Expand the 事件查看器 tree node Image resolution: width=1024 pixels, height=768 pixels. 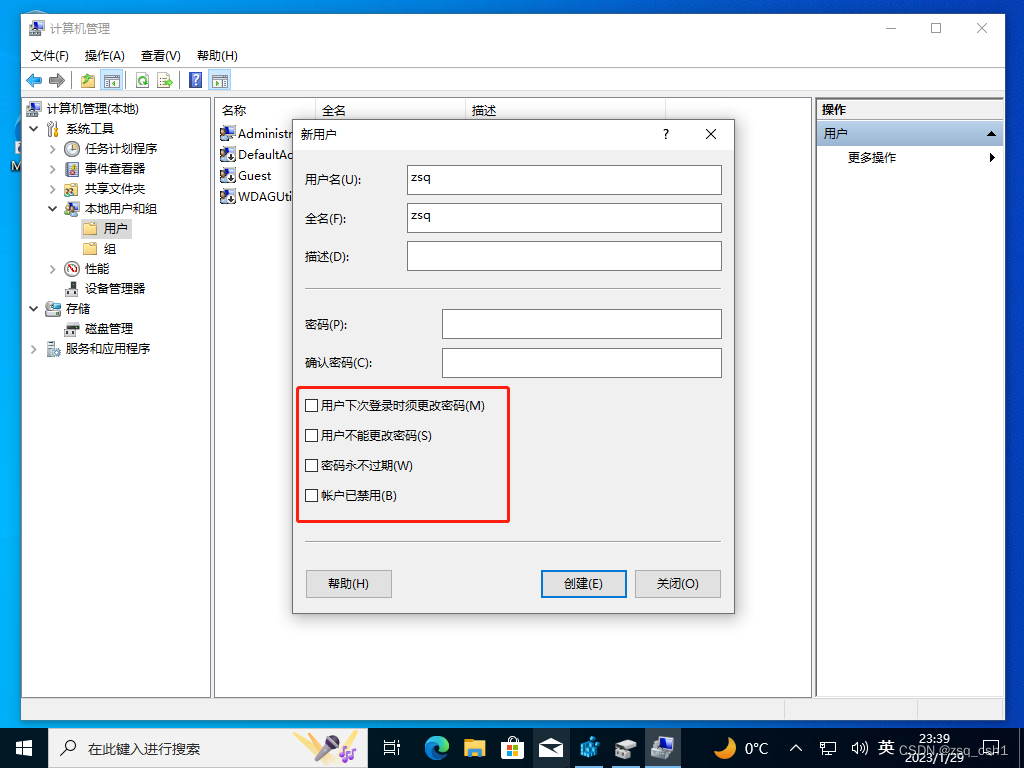click(53, 169)
